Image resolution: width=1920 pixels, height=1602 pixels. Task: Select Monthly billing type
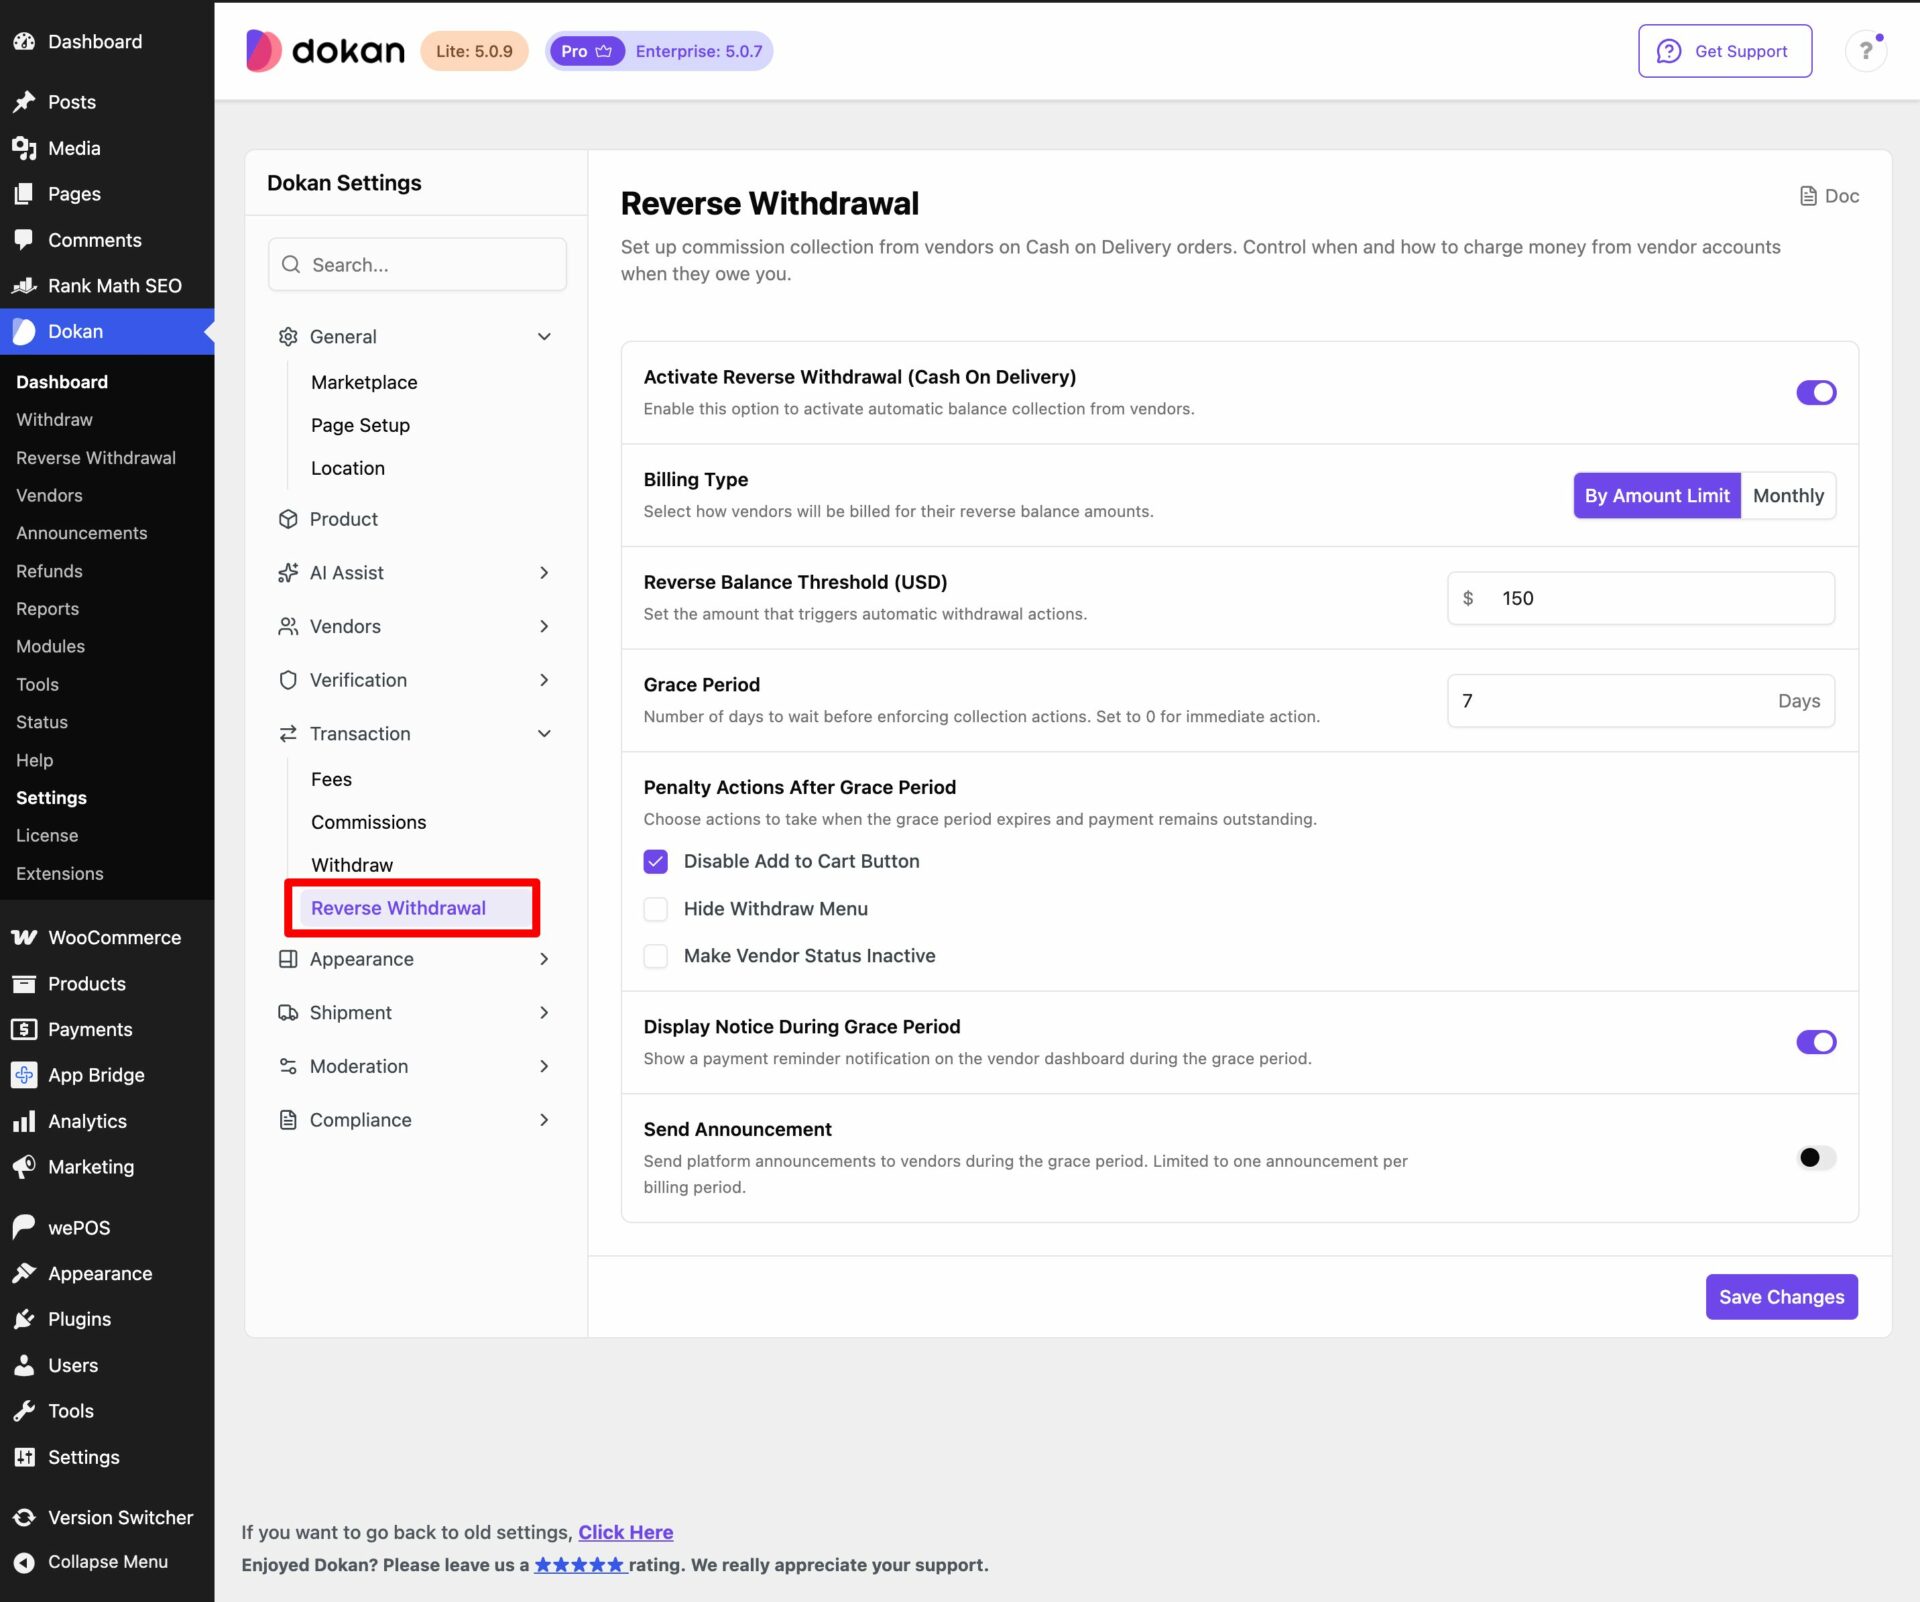tap(1787, 496)
